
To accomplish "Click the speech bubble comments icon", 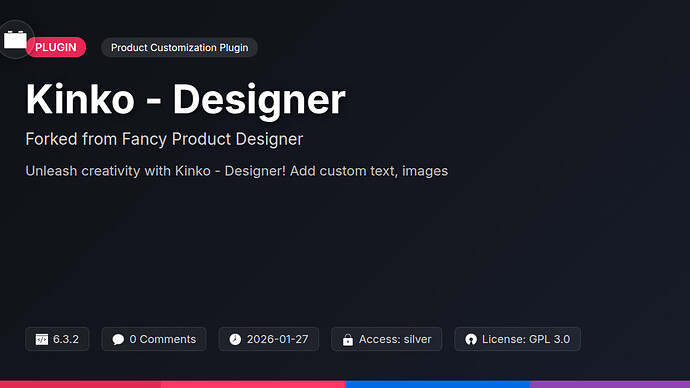I will click(118, 339).
